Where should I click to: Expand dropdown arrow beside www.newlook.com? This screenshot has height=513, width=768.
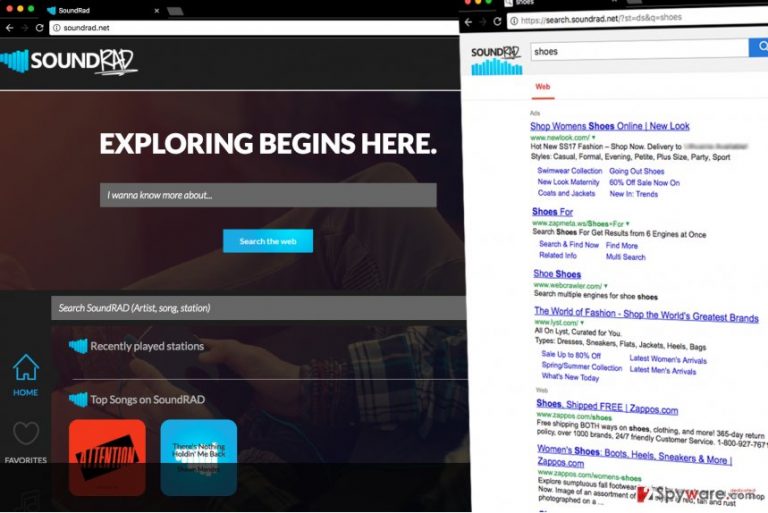[x=593, y=138]
